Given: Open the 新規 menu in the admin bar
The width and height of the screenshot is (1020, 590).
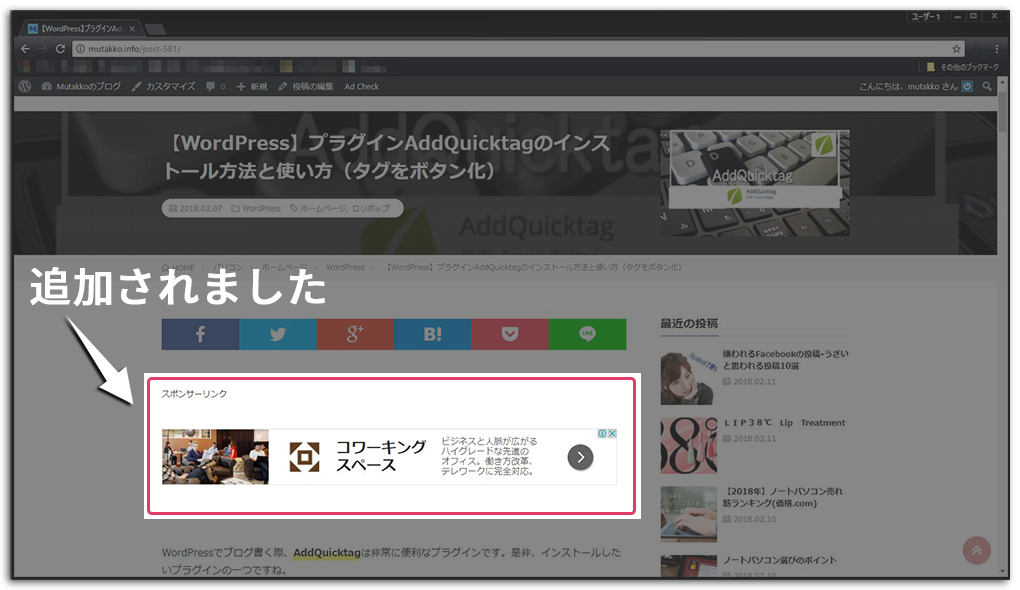Looking at the screenshot, I should [x=252, y=86].
